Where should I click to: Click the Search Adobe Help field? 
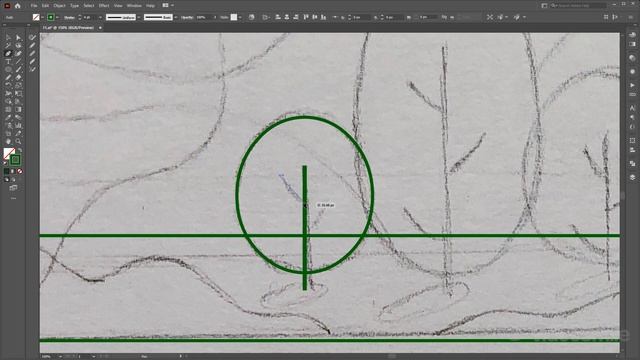579,6
